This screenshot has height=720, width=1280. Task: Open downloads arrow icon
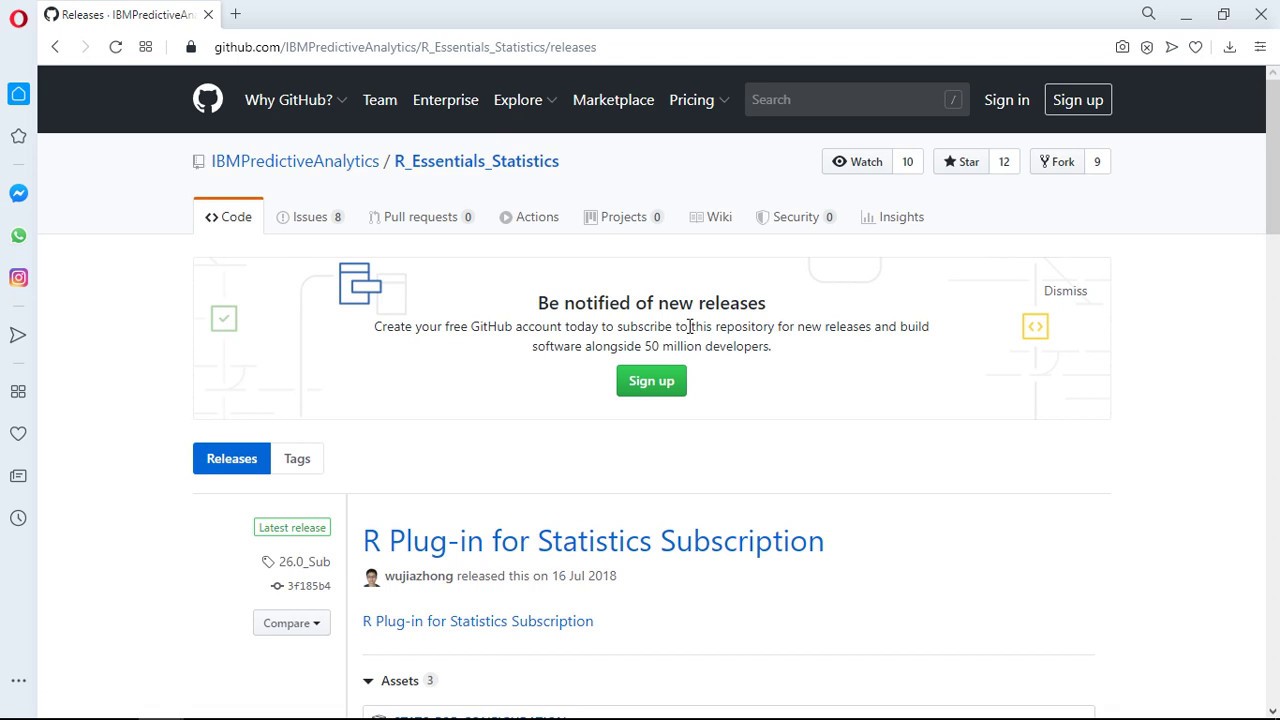pos(1230,47)
